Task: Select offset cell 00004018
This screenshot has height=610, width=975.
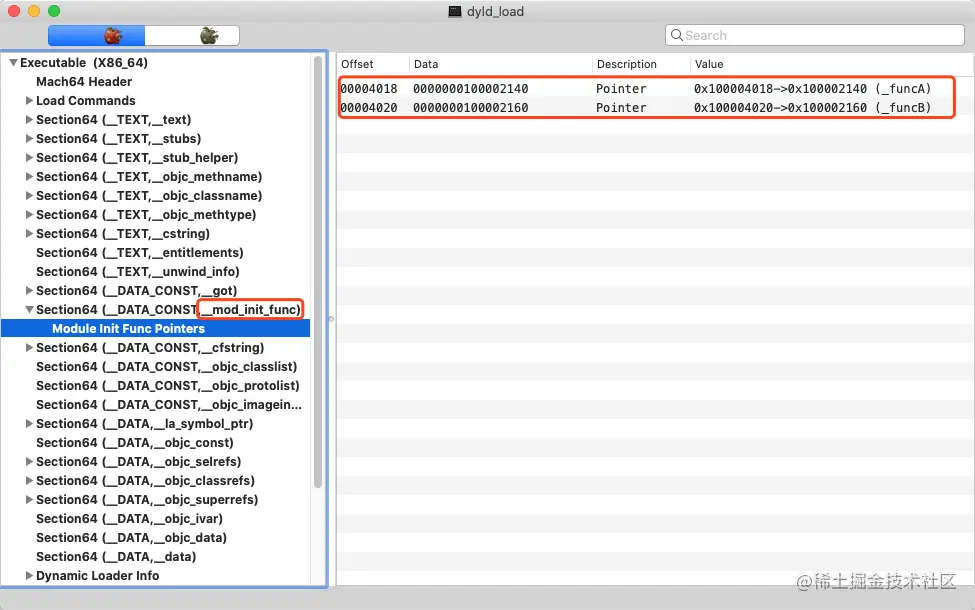Action: [369, 89]
